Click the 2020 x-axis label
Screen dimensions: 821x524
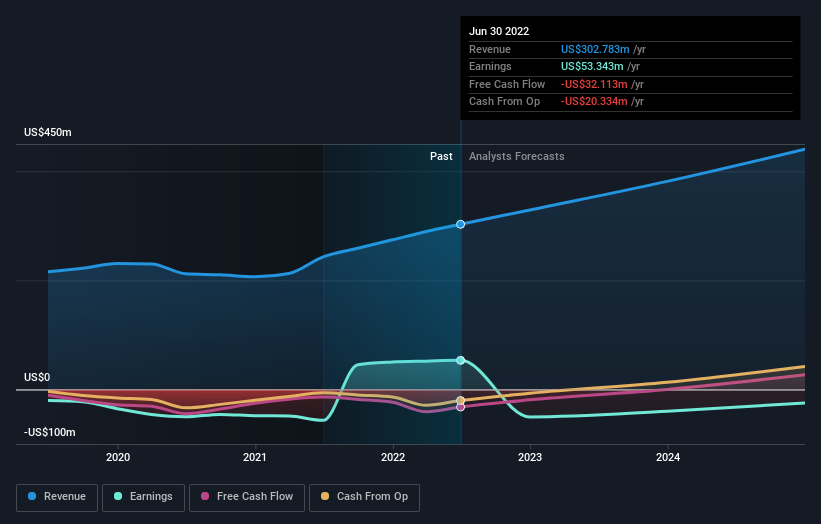(118, 457)
